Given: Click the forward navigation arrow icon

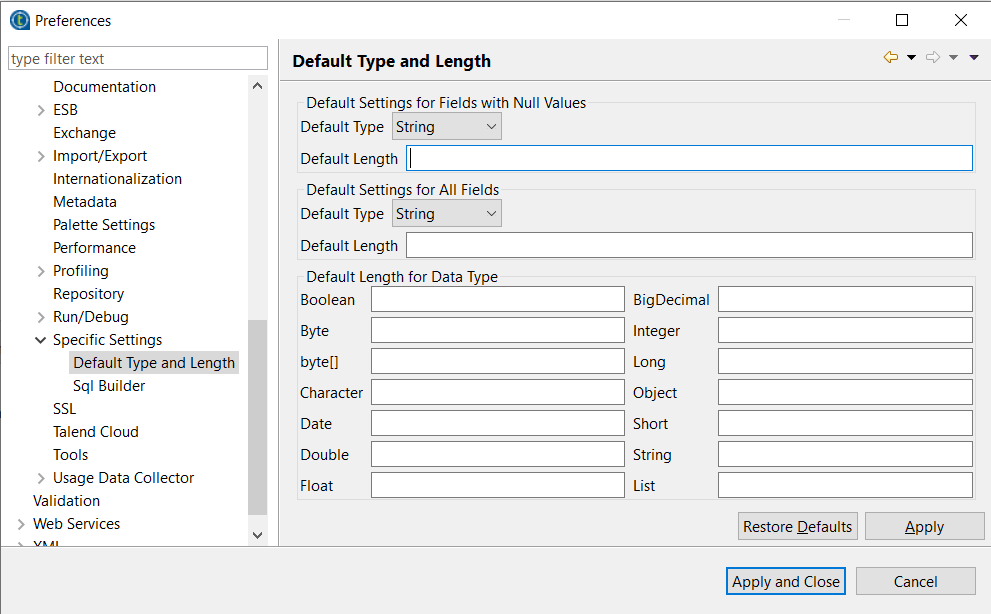Looking at the screenshot, I should [932, 58].
